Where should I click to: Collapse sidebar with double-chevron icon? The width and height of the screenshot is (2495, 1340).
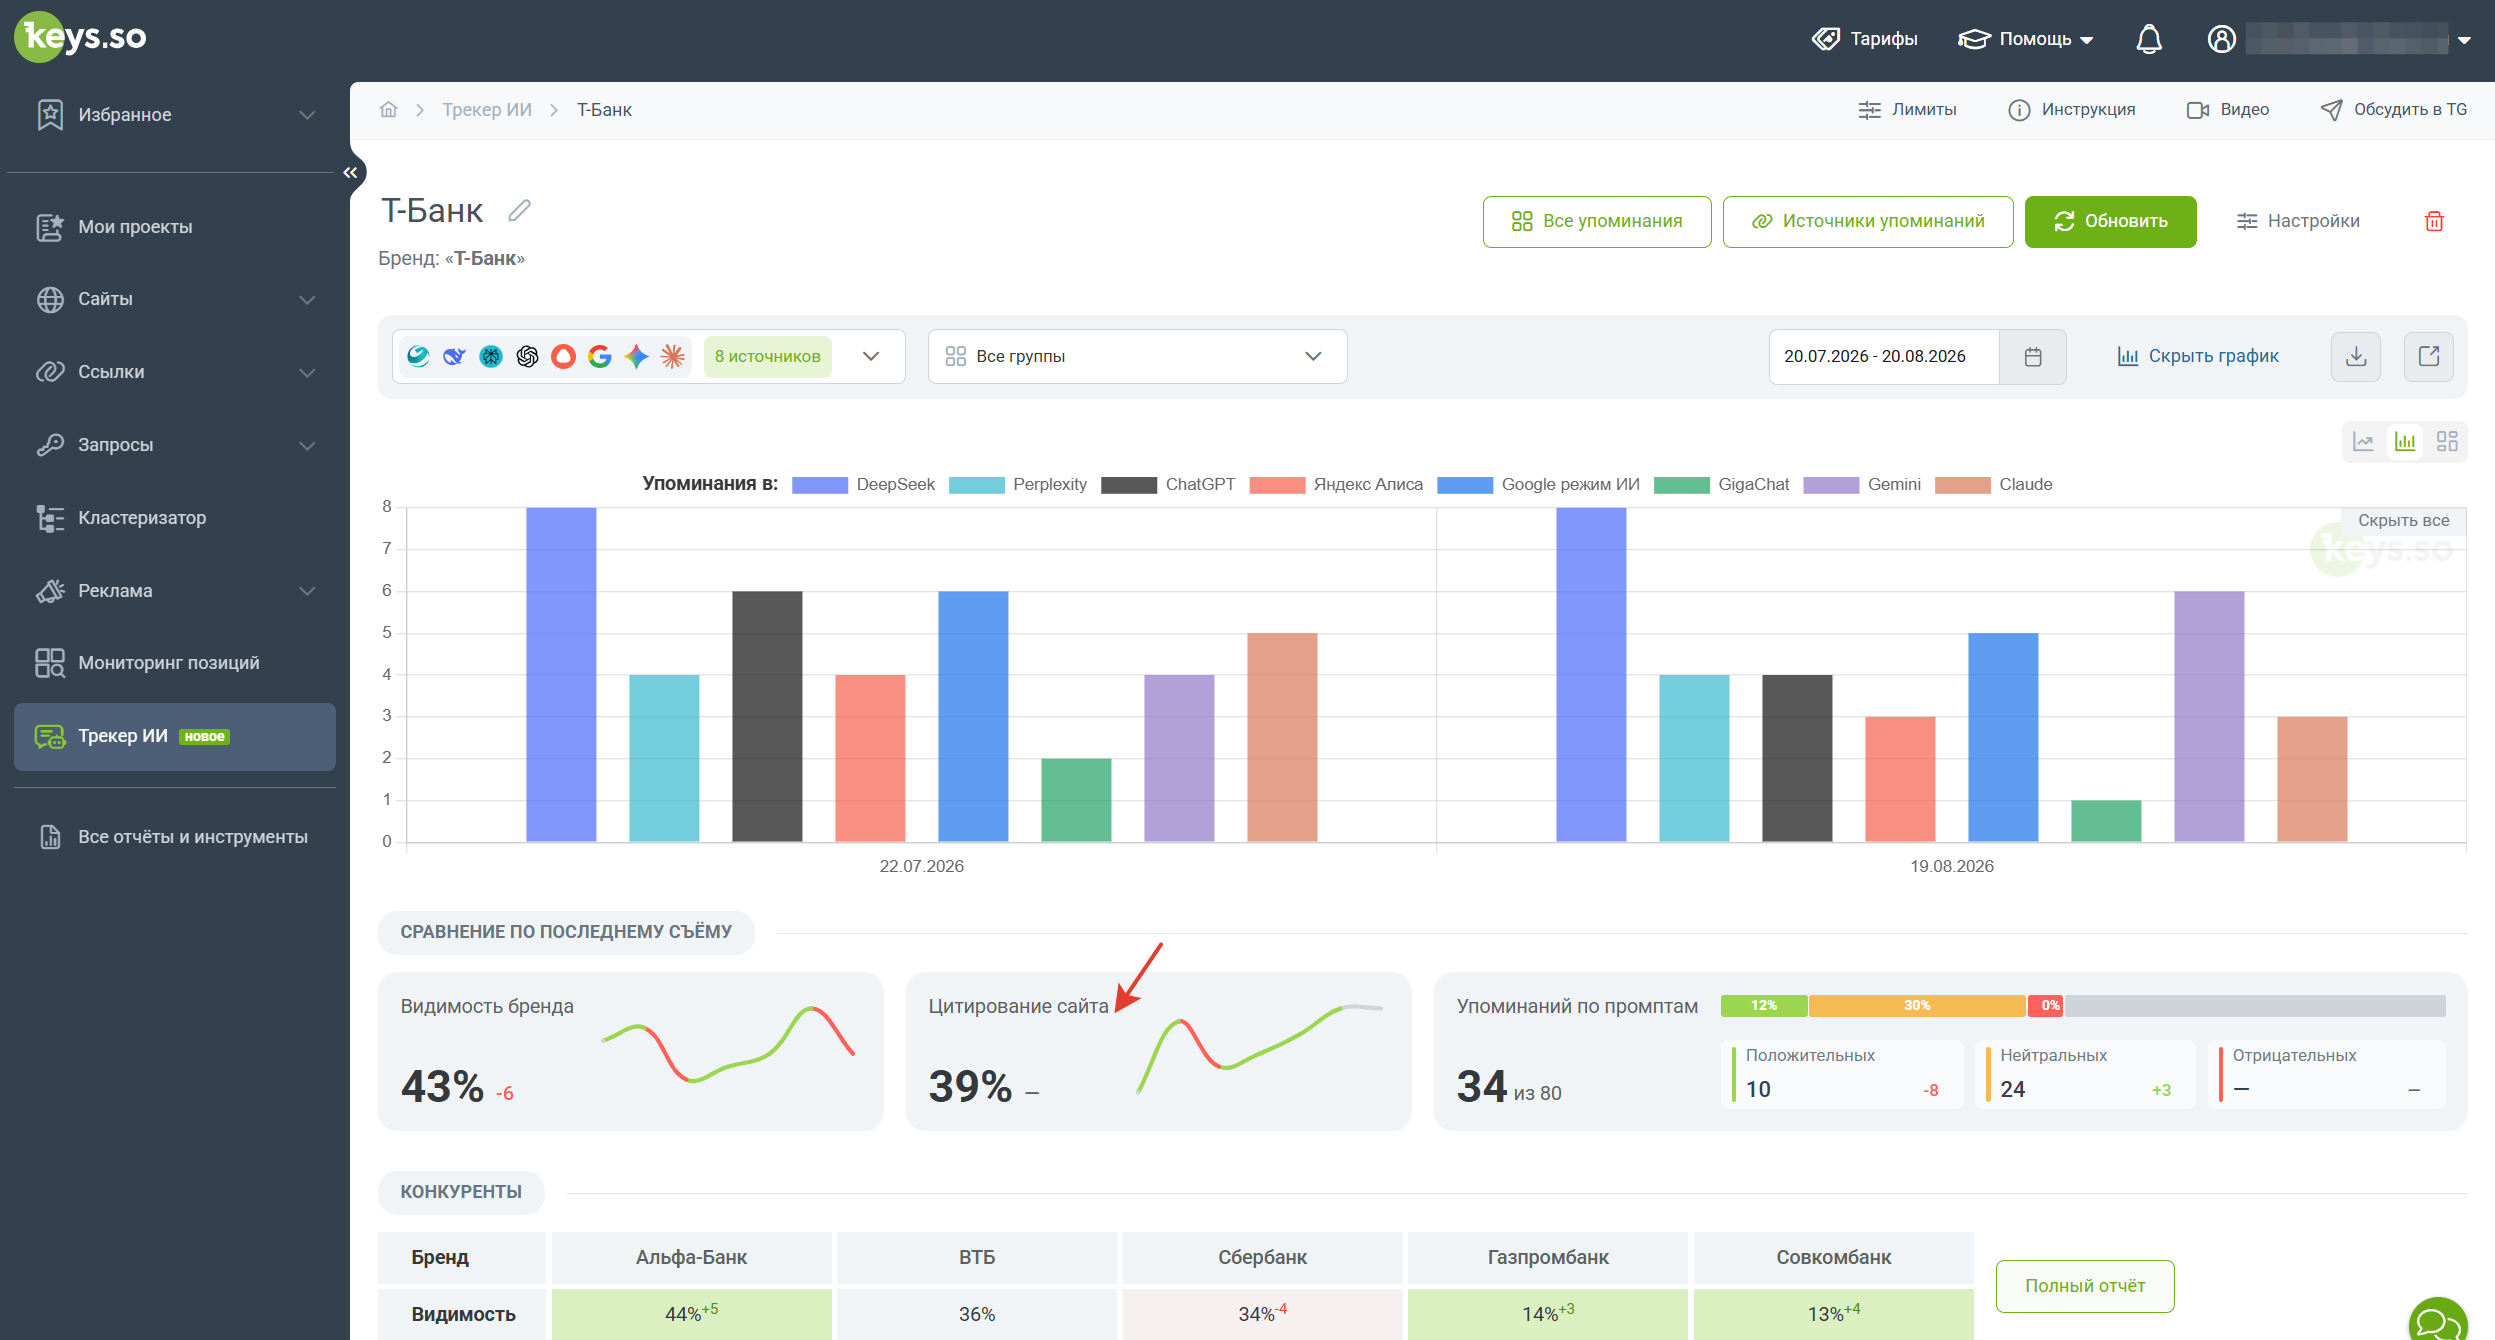pos(350,173)
